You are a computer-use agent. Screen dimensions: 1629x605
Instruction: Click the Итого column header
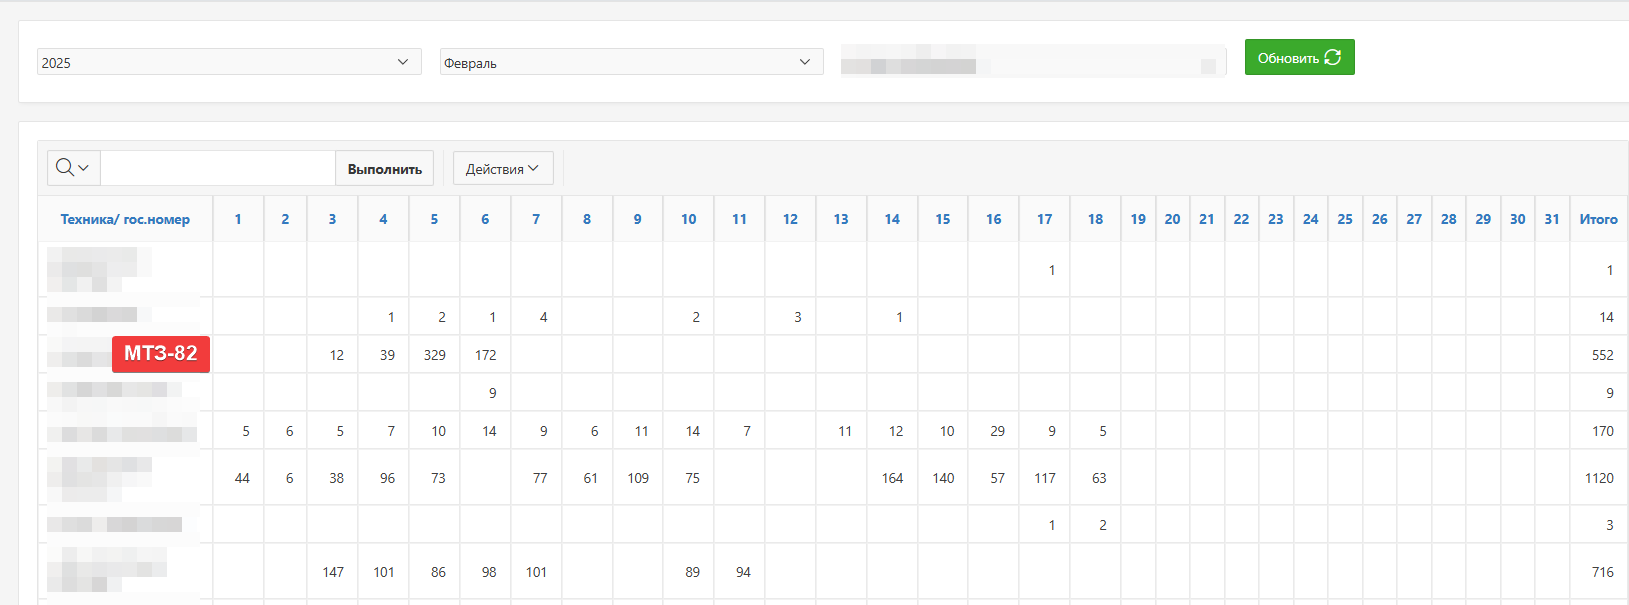(x=1598, y=219)
